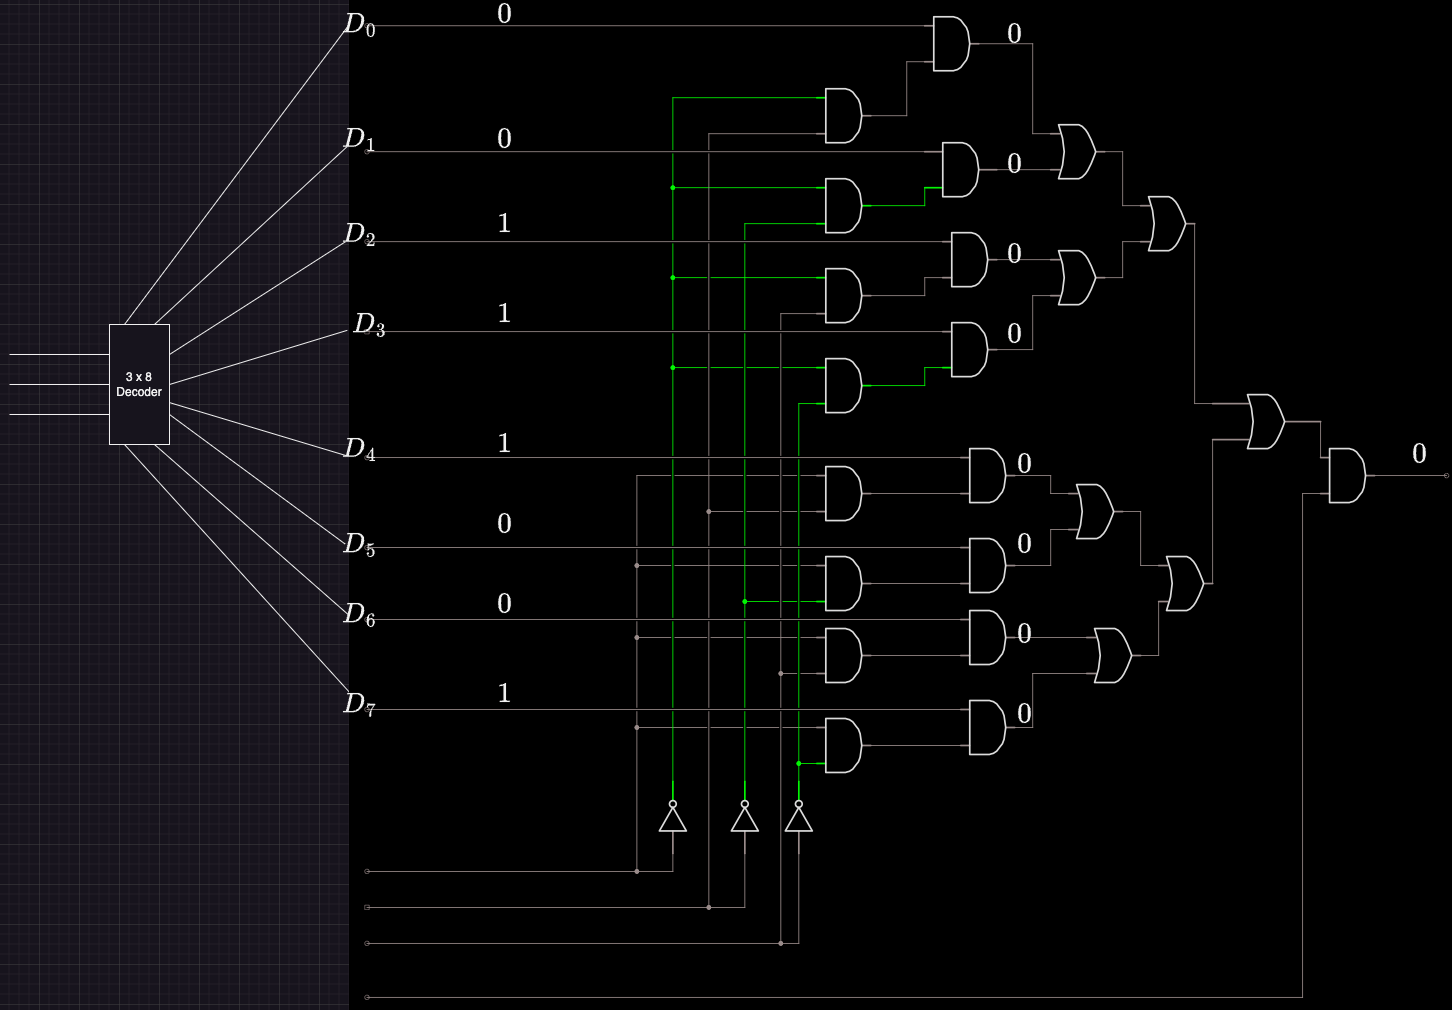Viewport: 1452px width, 1010px height.
Task: Select the middle NOT gate inverter
Action: [745, 816]
